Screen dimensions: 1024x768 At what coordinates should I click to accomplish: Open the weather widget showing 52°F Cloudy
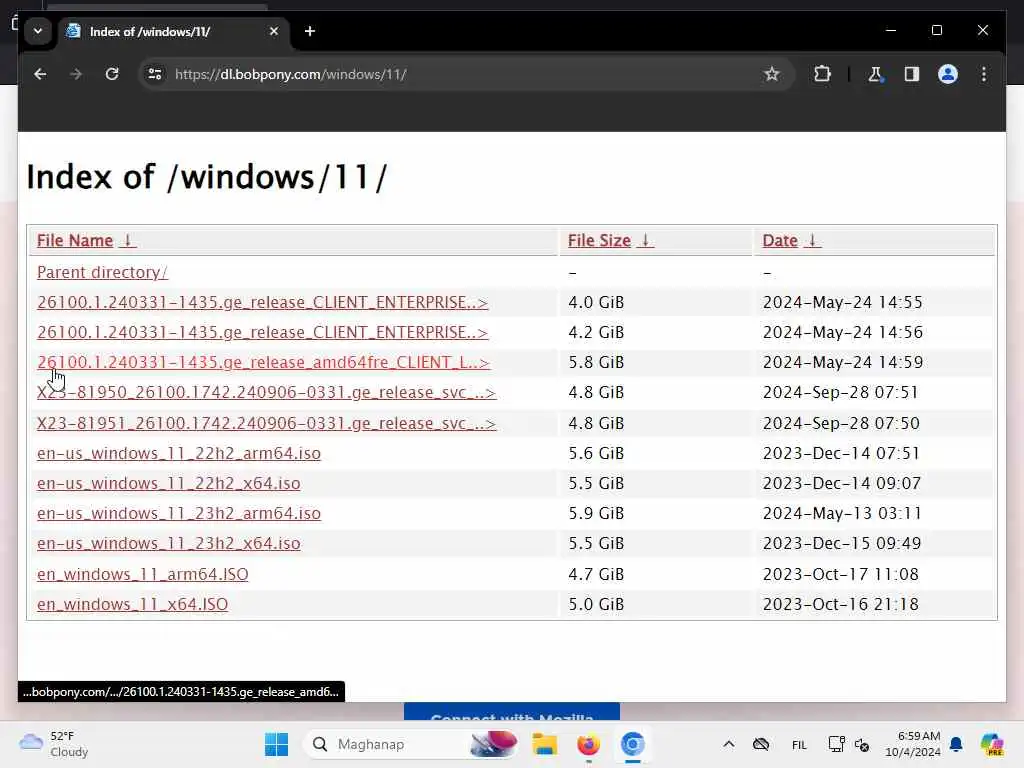(x=54, y=744)
